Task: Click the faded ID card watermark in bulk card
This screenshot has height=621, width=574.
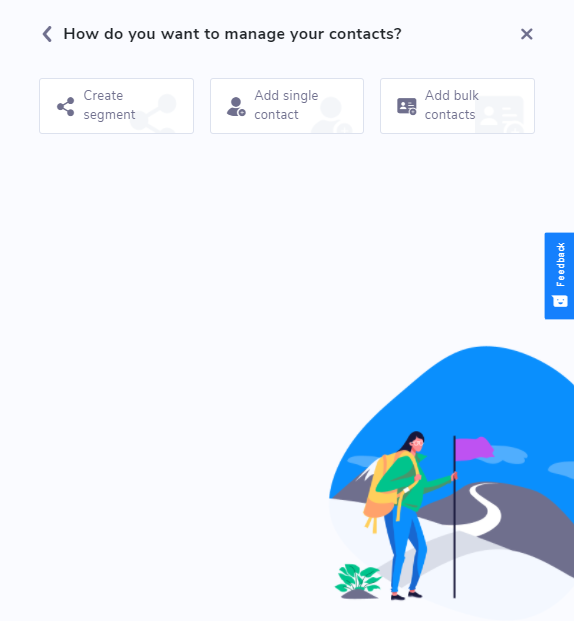Action: (499, 114)
